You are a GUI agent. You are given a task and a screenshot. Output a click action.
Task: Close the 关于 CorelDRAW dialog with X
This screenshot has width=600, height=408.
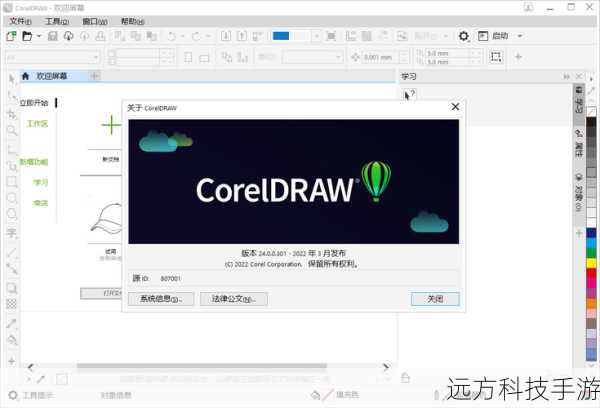tap(455, 107)
